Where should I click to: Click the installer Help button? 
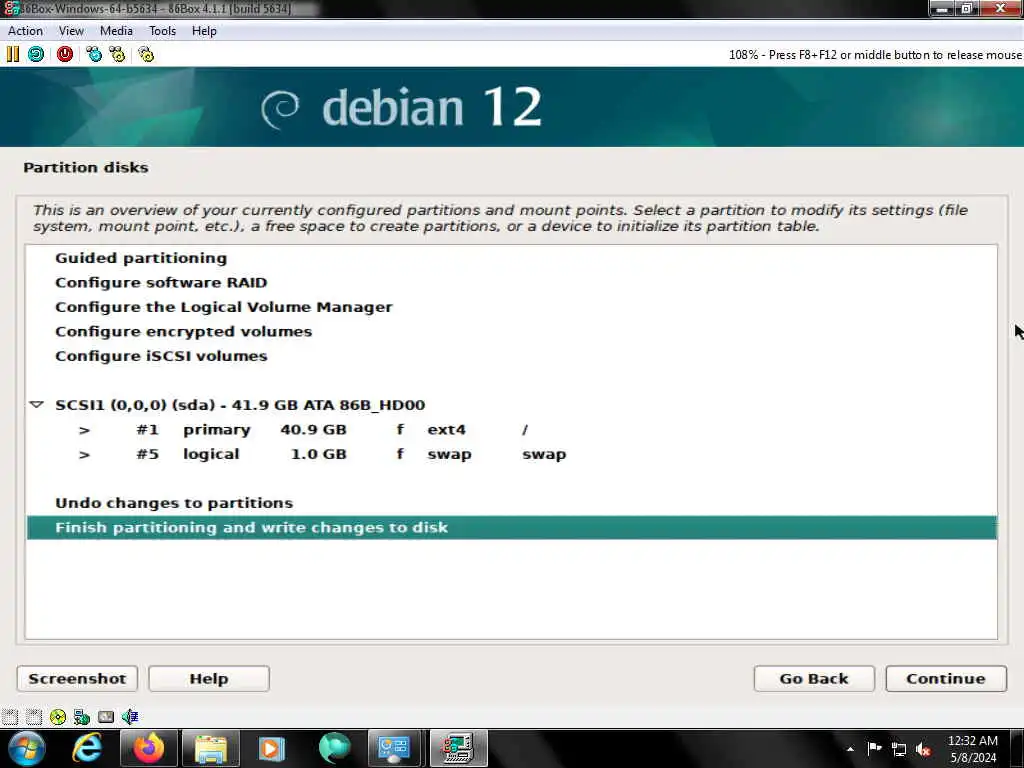[209, 679]
